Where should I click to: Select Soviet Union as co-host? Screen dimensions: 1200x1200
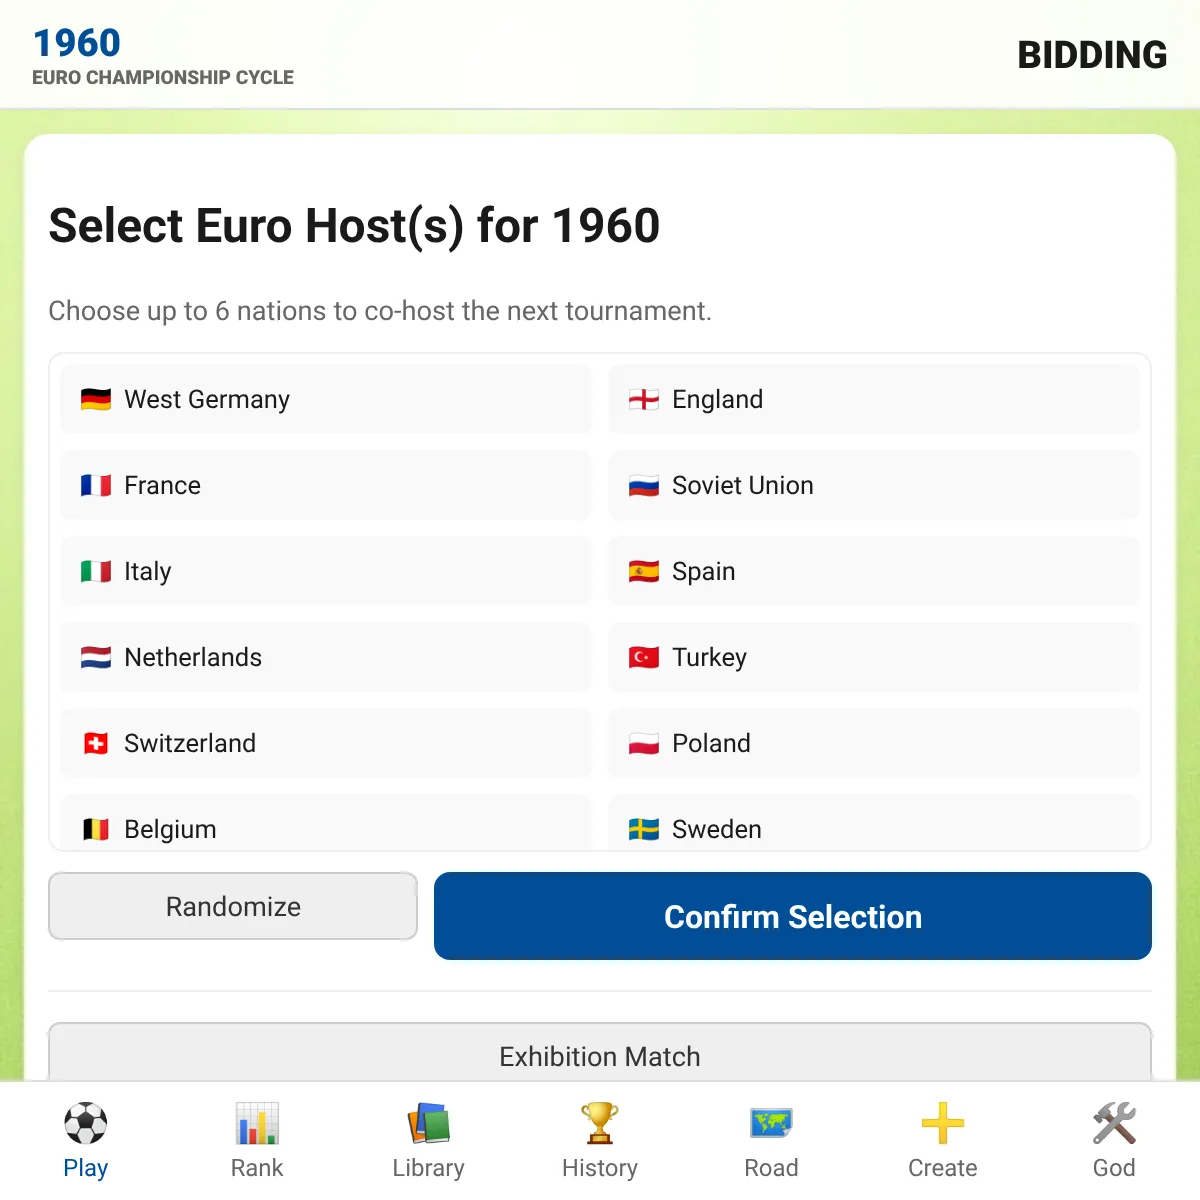[874, 485]
